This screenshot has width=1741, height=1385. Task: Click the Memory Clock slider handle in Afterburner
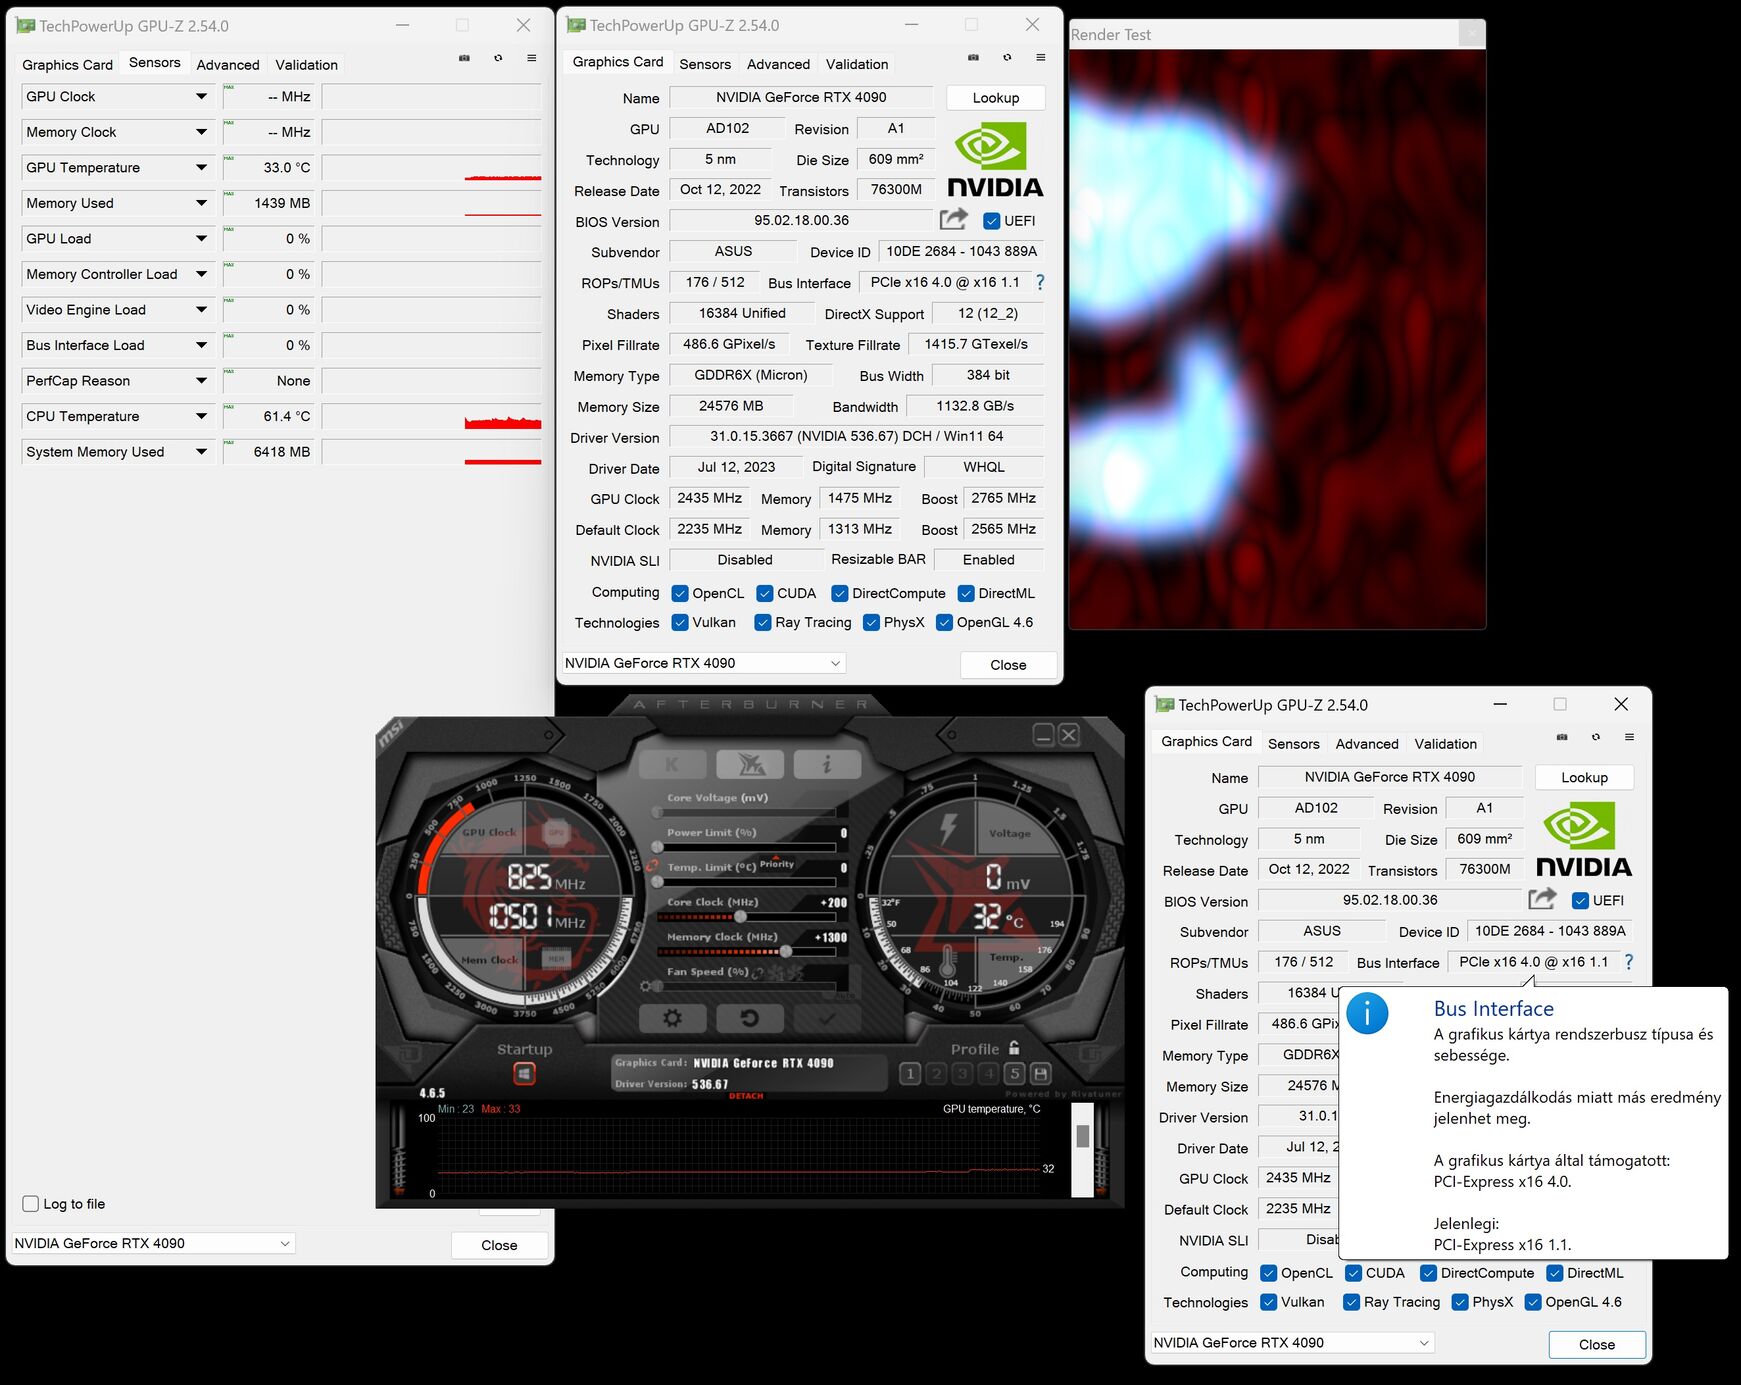786,951
